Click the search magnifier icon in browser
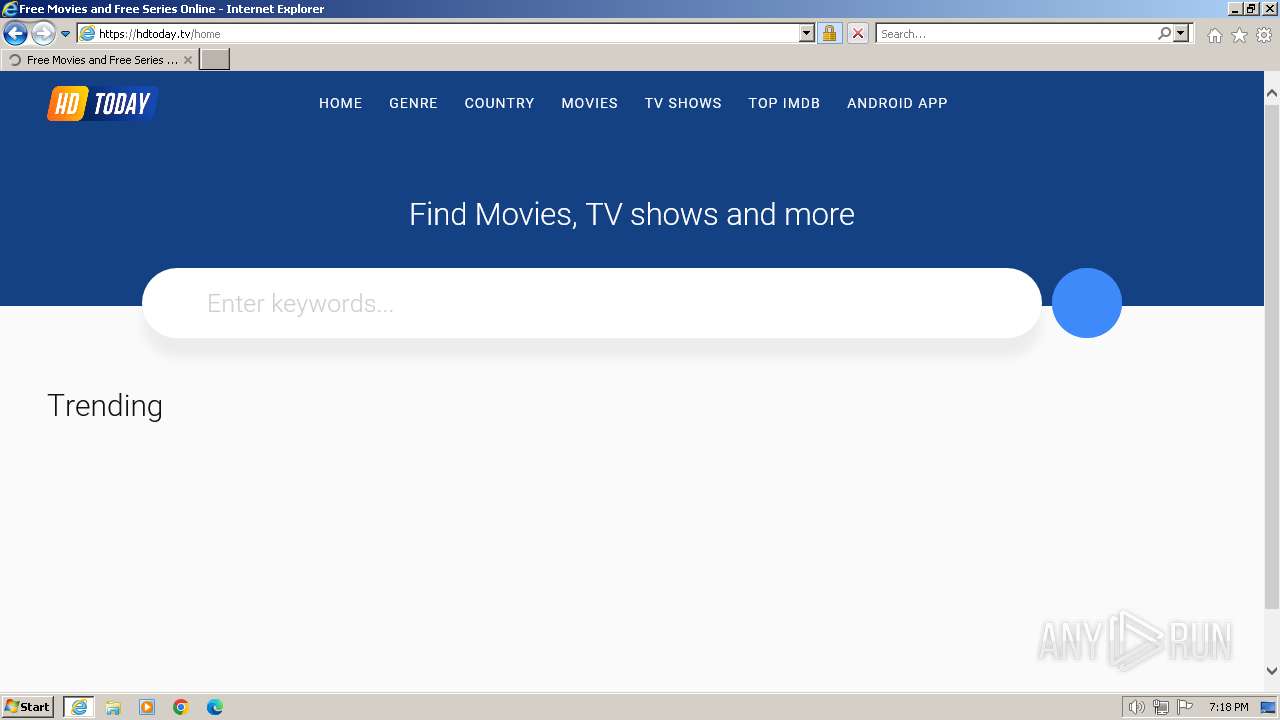 point(1164,33)
